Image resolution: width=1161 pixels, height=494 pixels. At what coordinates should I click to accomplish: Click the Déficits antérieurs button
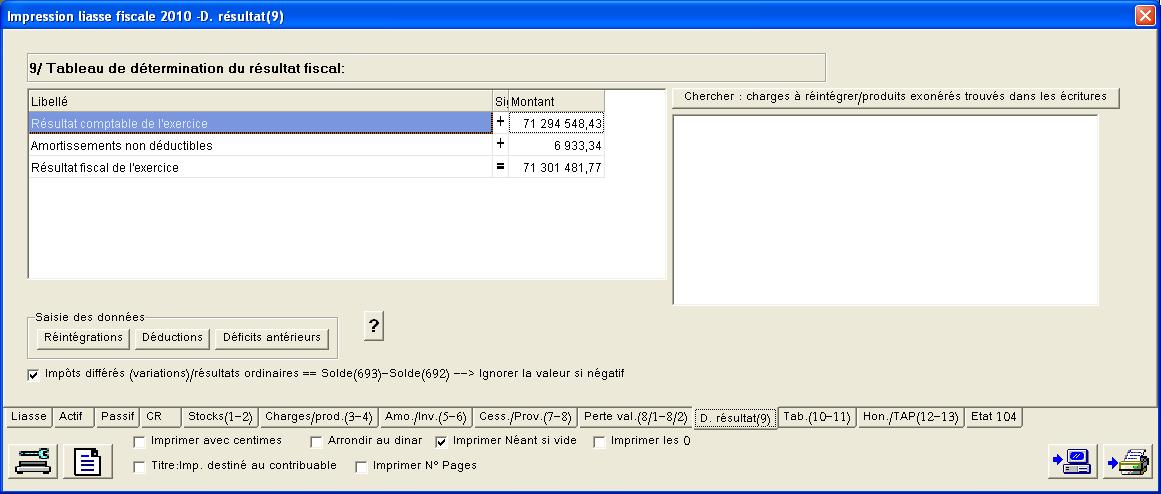pos(271,338)
